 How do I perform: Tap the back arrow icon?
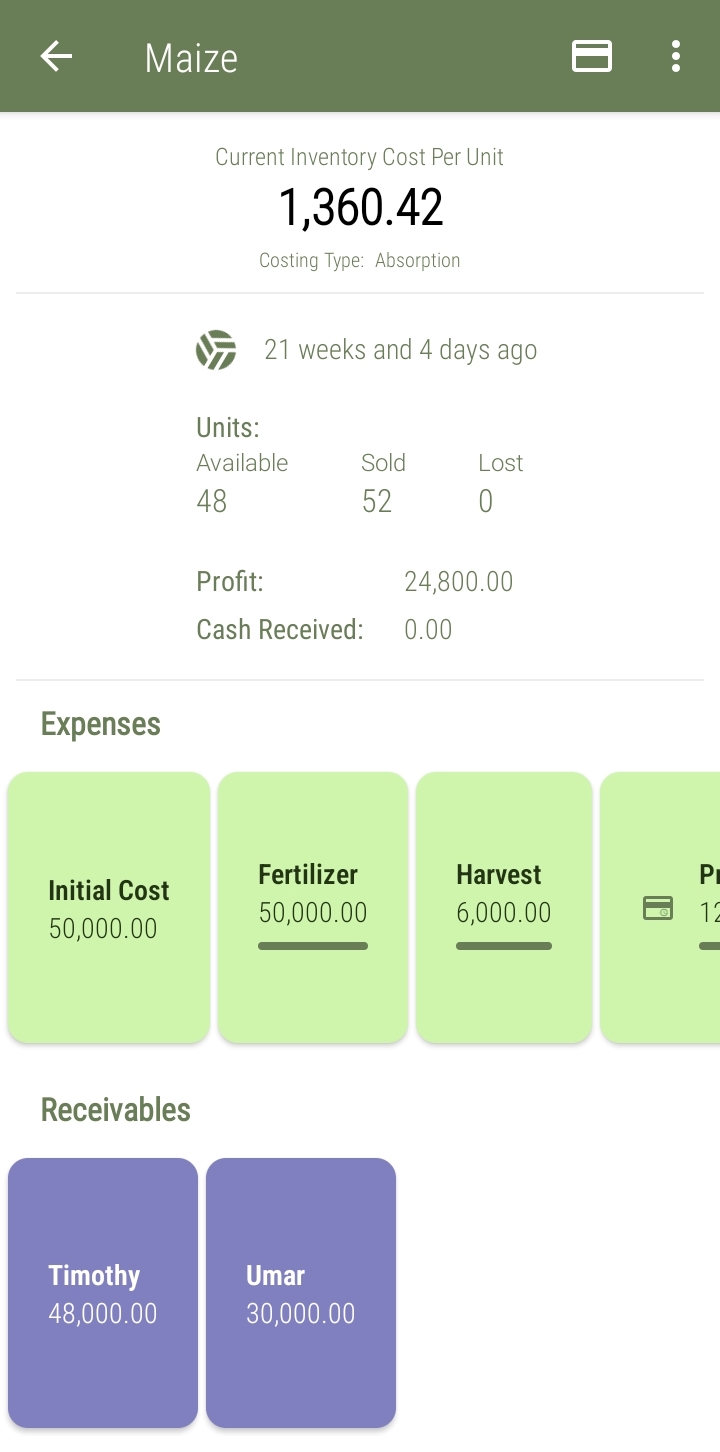tap(56, 56)
